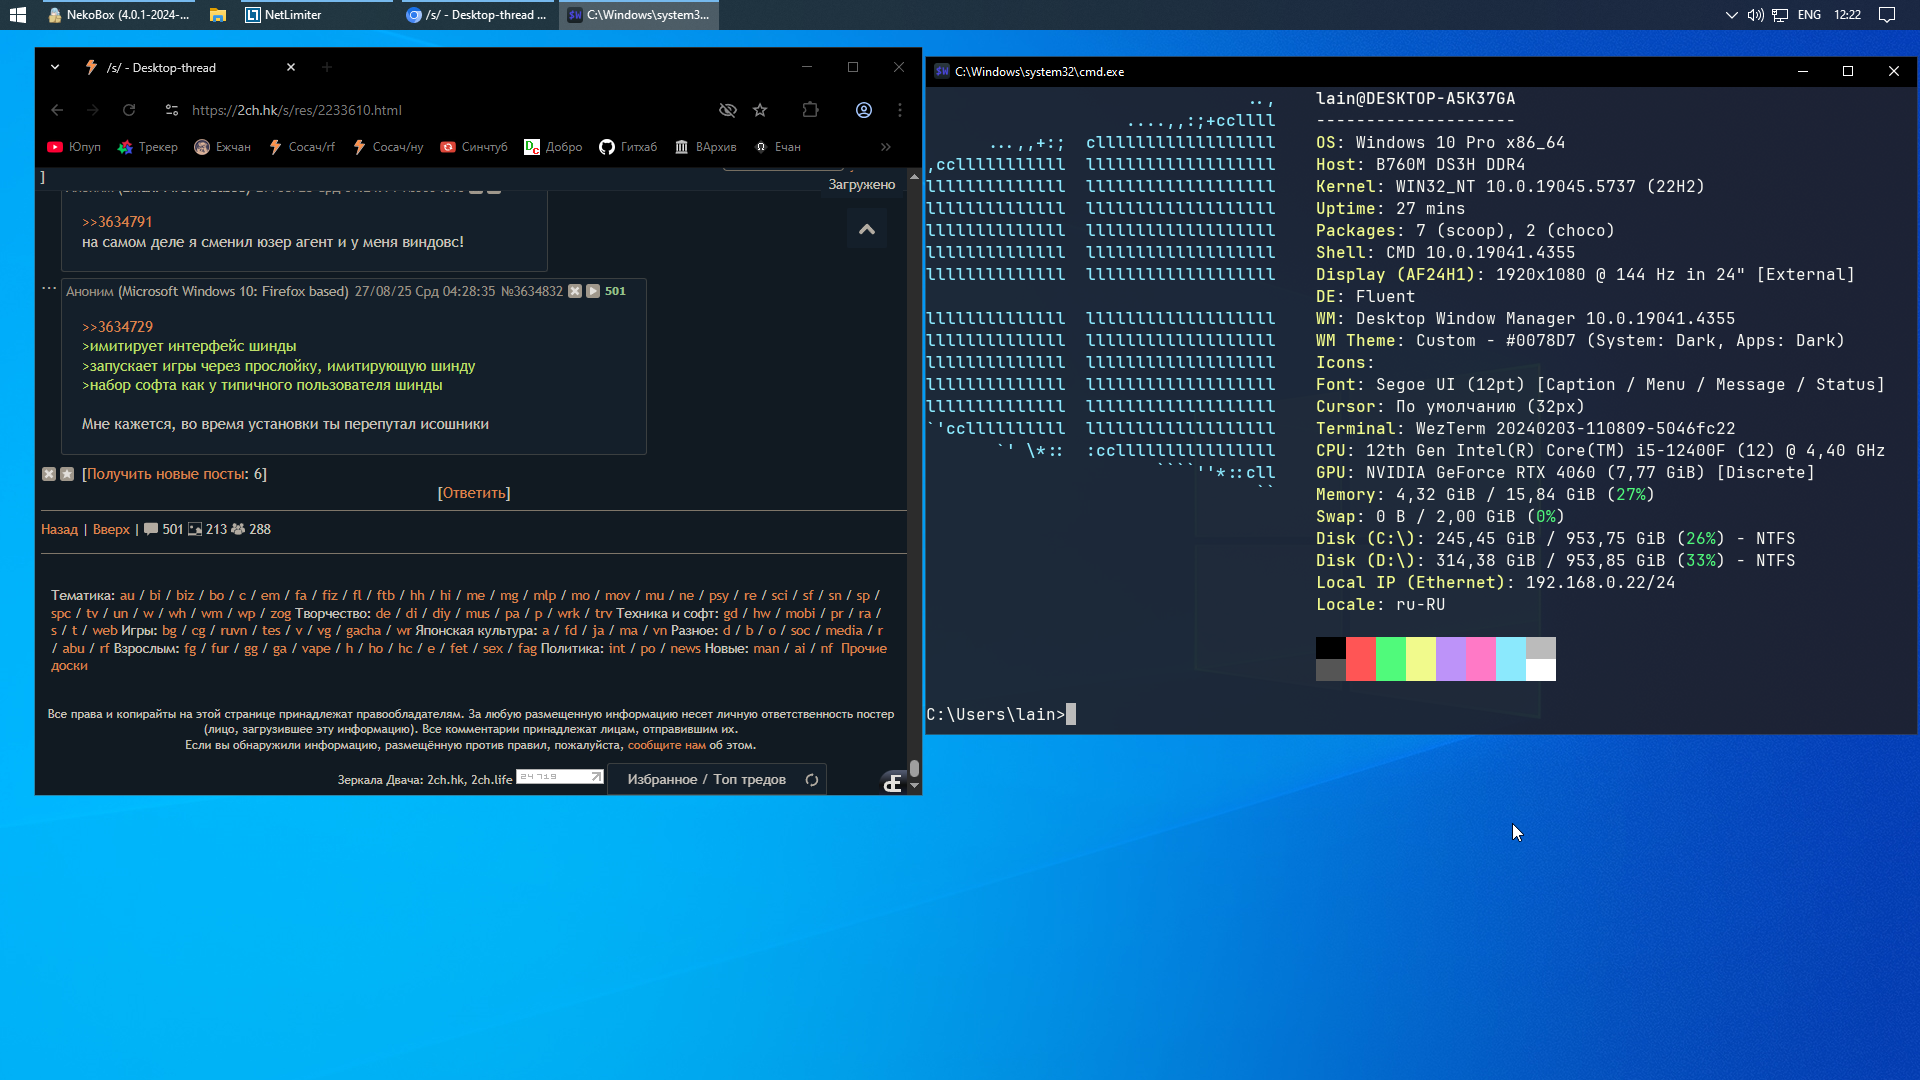Toggle the crossed-out eye tracking protection icon
Viewport: 1920px width, 1080px height.
[728, 110]
